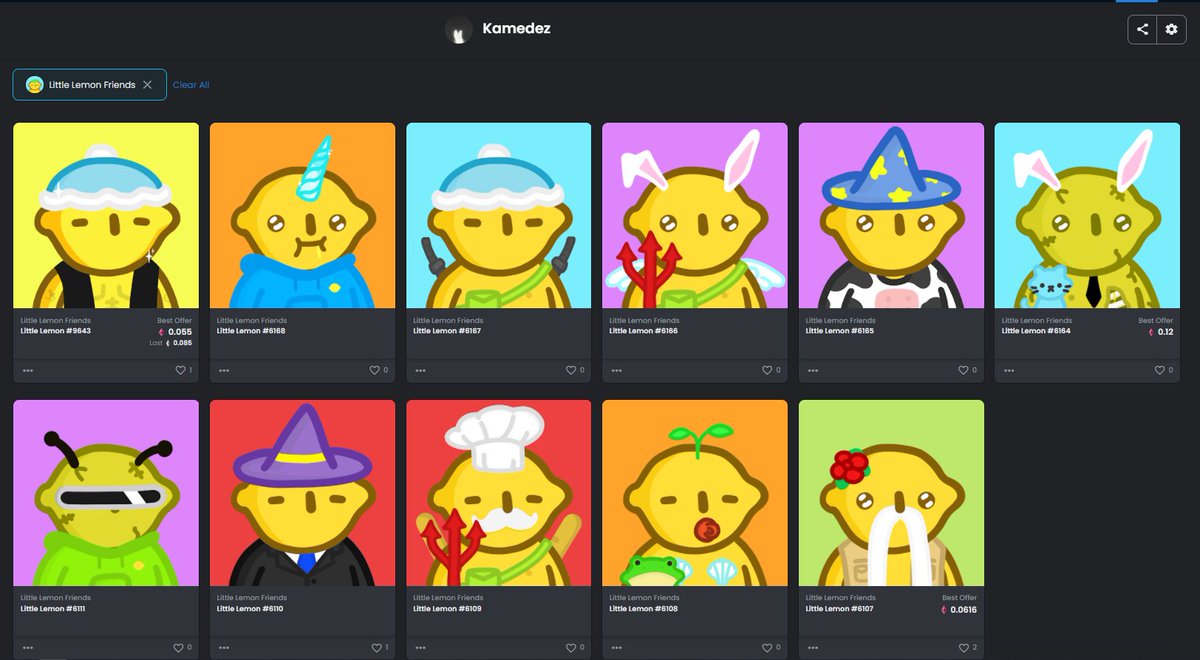1200x660 pixels.
Task: Like Little Lemon #9643 with heart icon
Action: [181, 370]
